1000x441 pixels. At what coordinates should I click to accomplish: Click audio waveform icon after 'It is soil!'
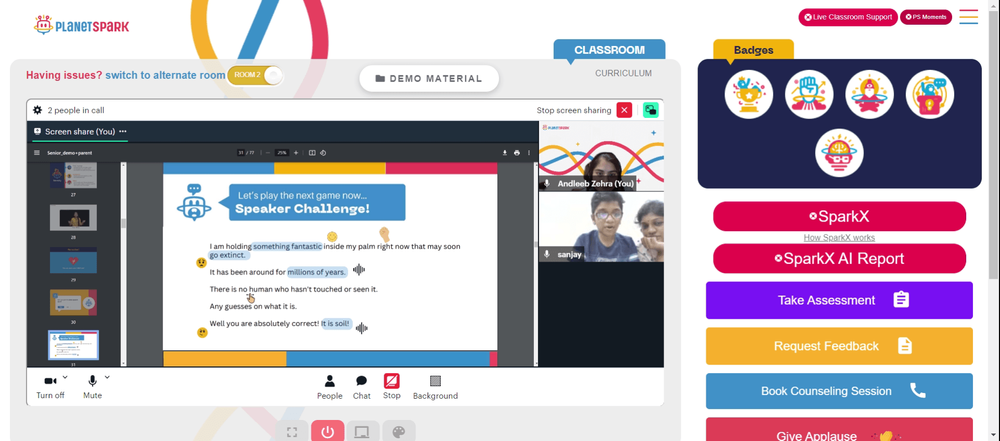(362, 328)
